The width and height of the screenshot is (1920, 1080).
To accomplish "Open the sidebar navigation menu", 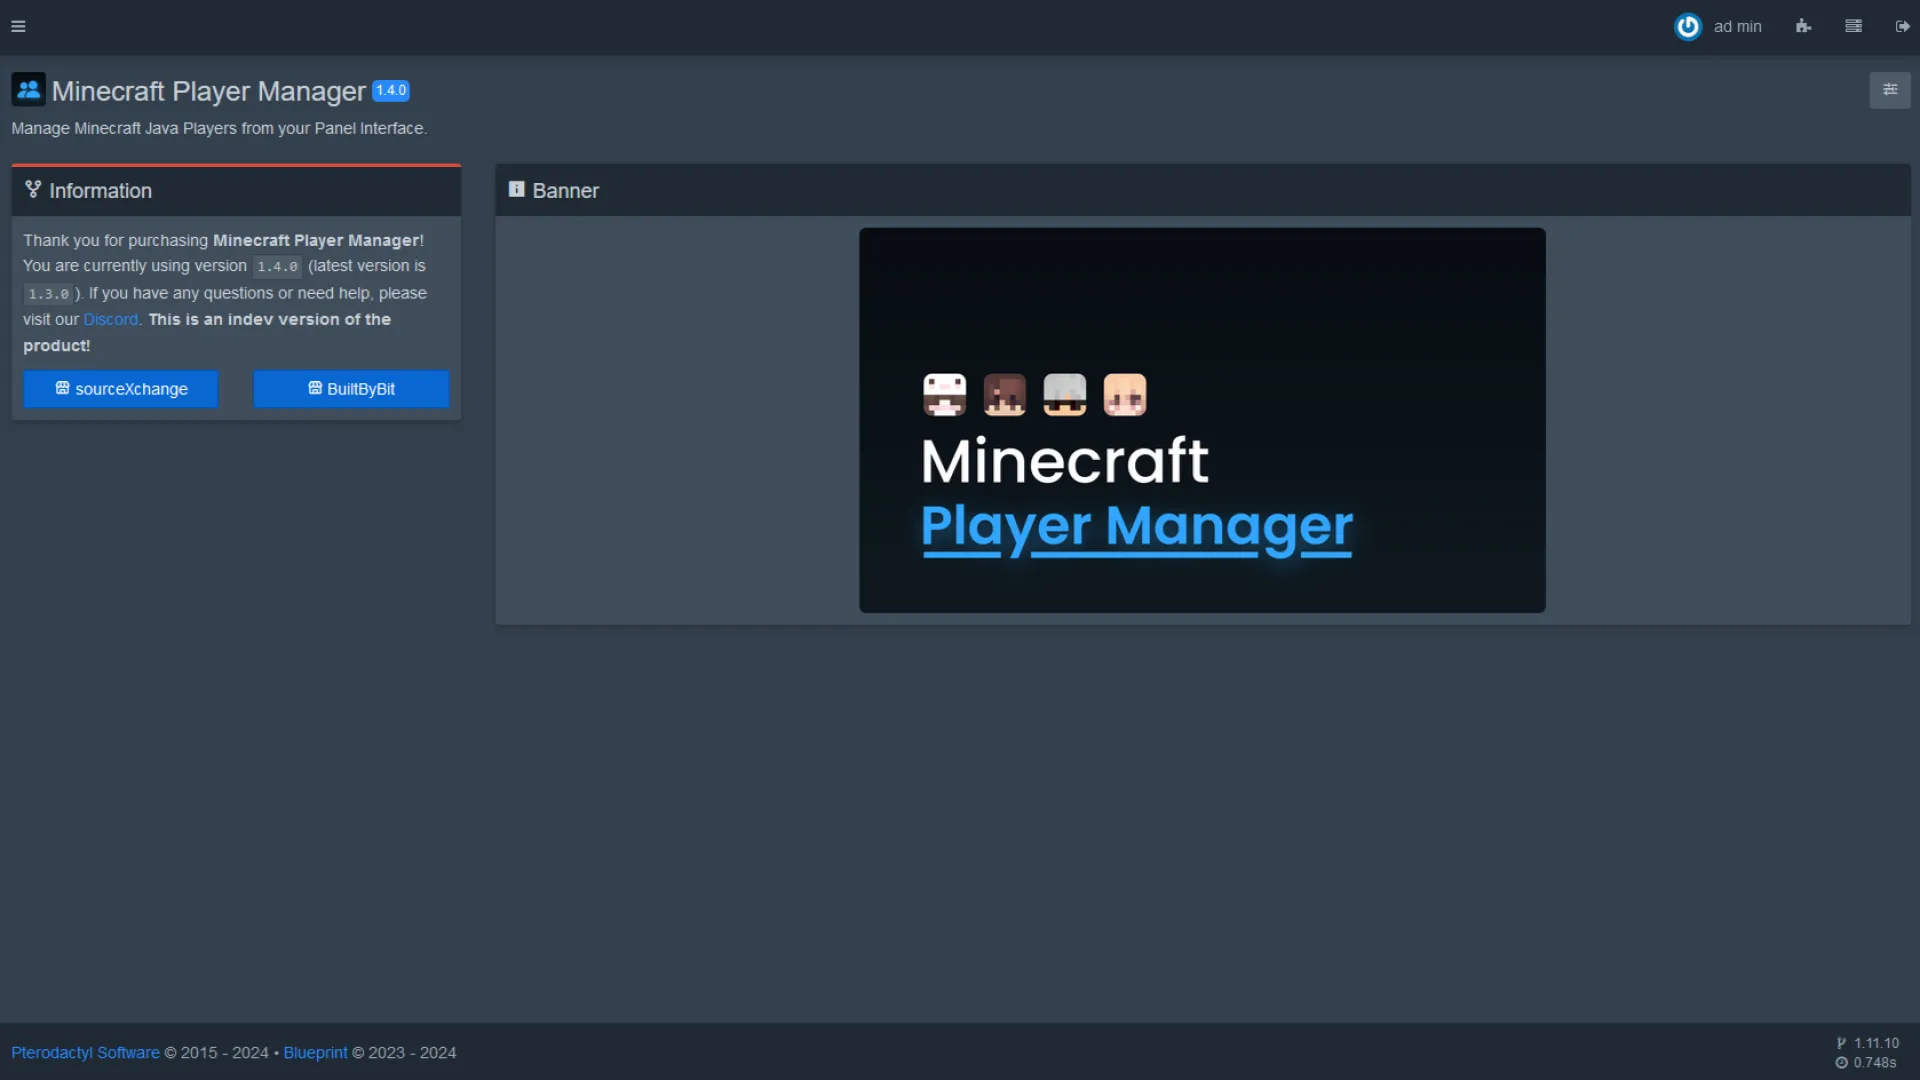I will pos(18,26).
